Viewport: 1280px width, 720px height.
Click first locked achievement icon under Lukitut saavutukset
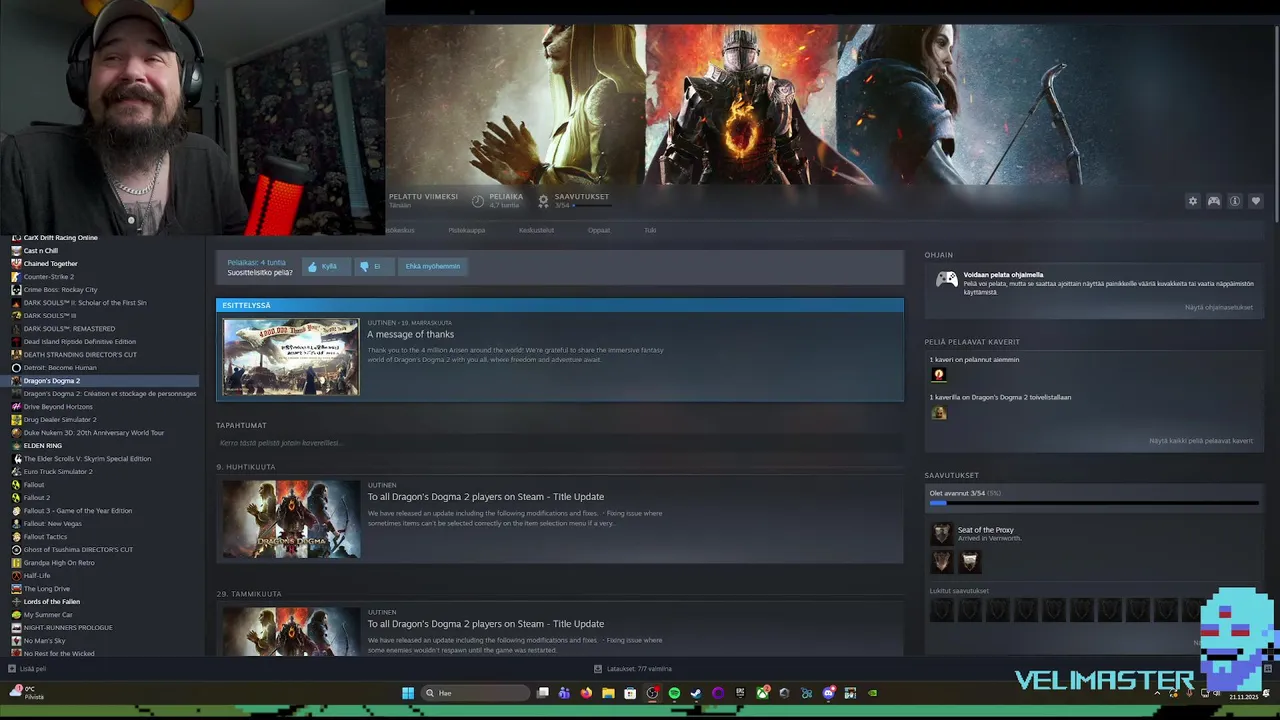click(941, 610)
